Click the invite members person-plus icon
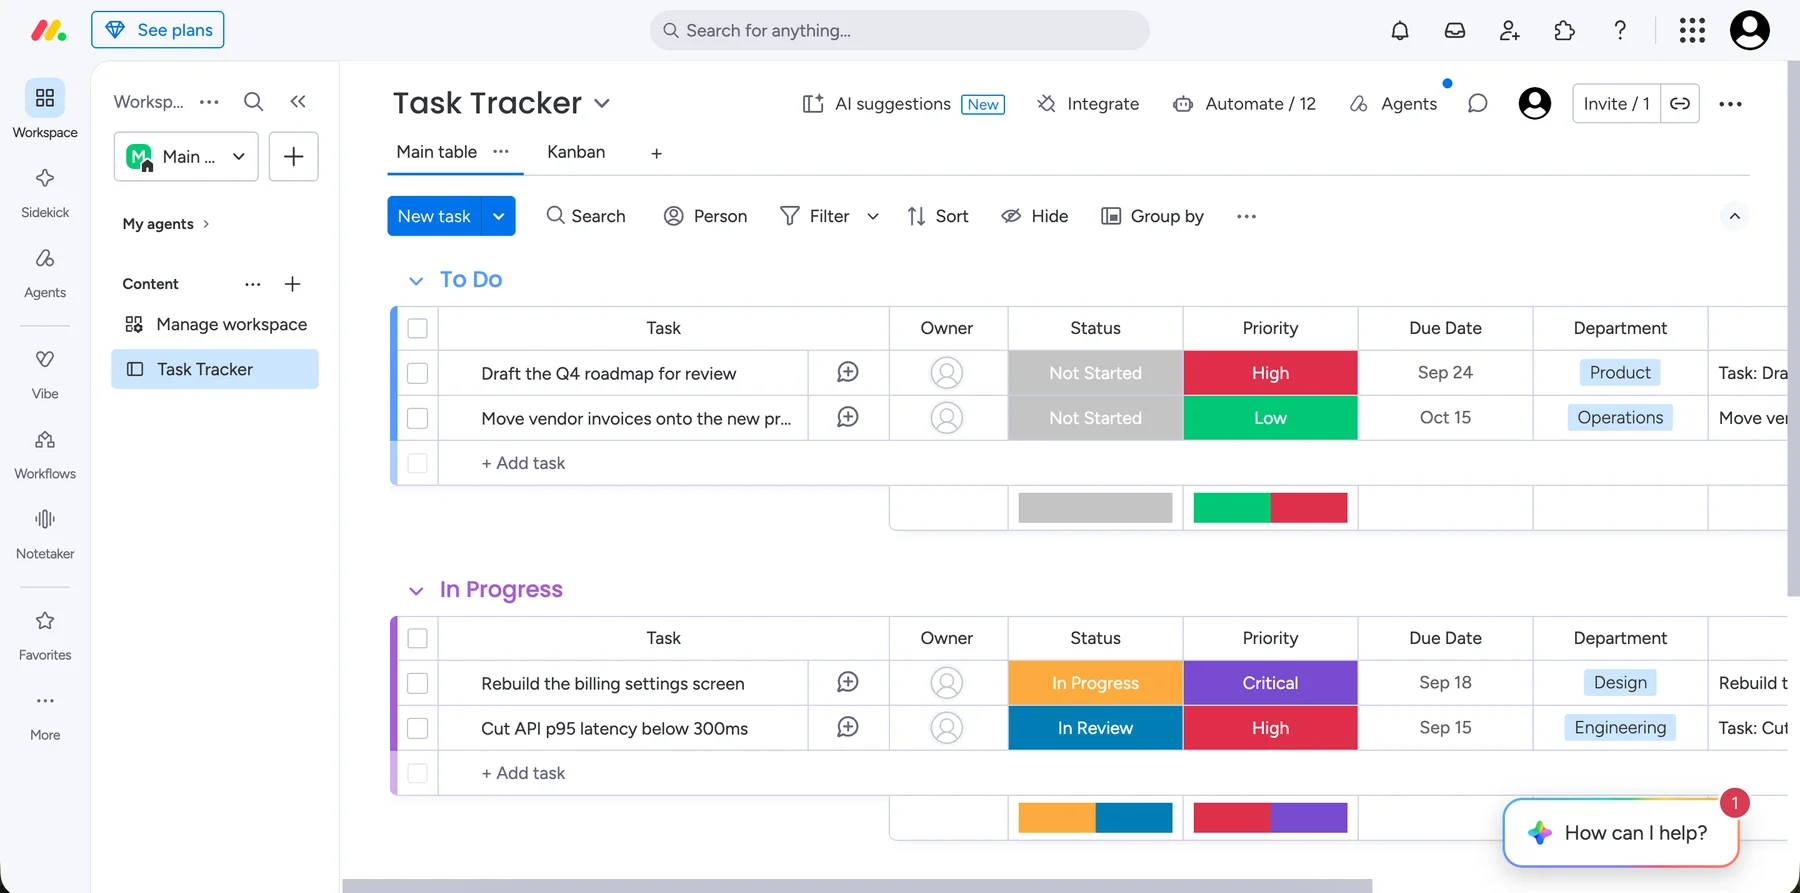The width and height of the screenshot is (1800, 893). point(1510,30)
